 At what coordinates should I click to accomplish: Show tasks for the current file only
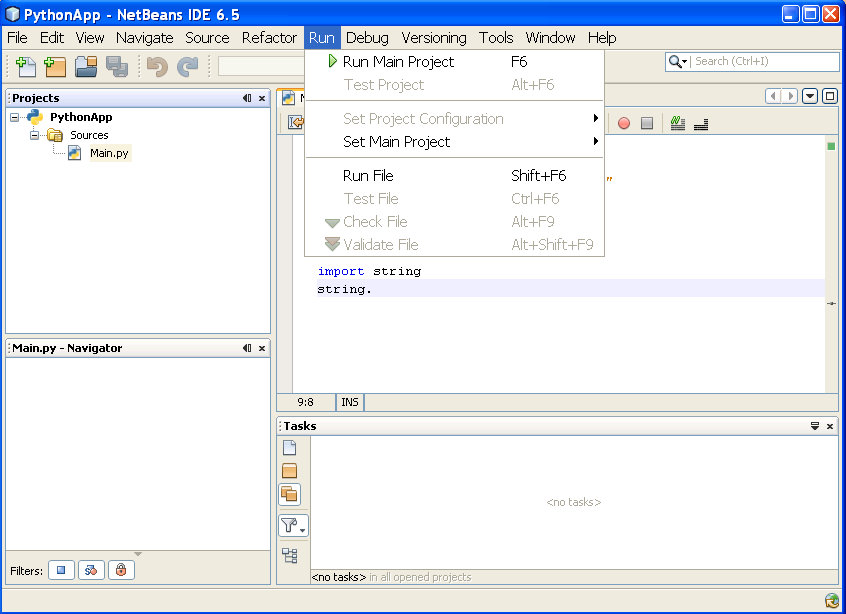(290, 447)
